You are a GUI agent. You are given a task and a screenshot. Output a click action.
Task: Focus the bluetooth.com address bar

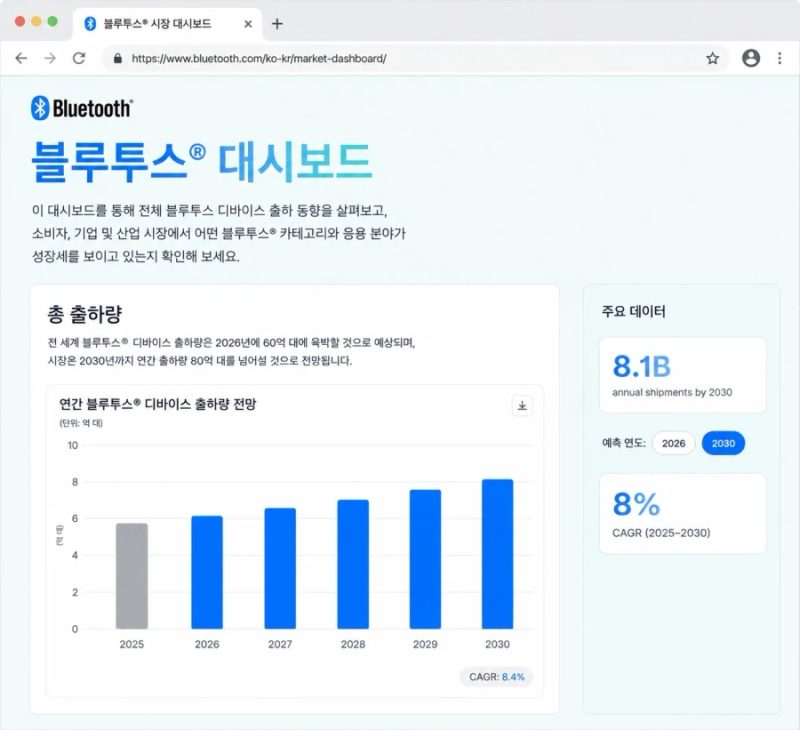click(x=414, y=58)
